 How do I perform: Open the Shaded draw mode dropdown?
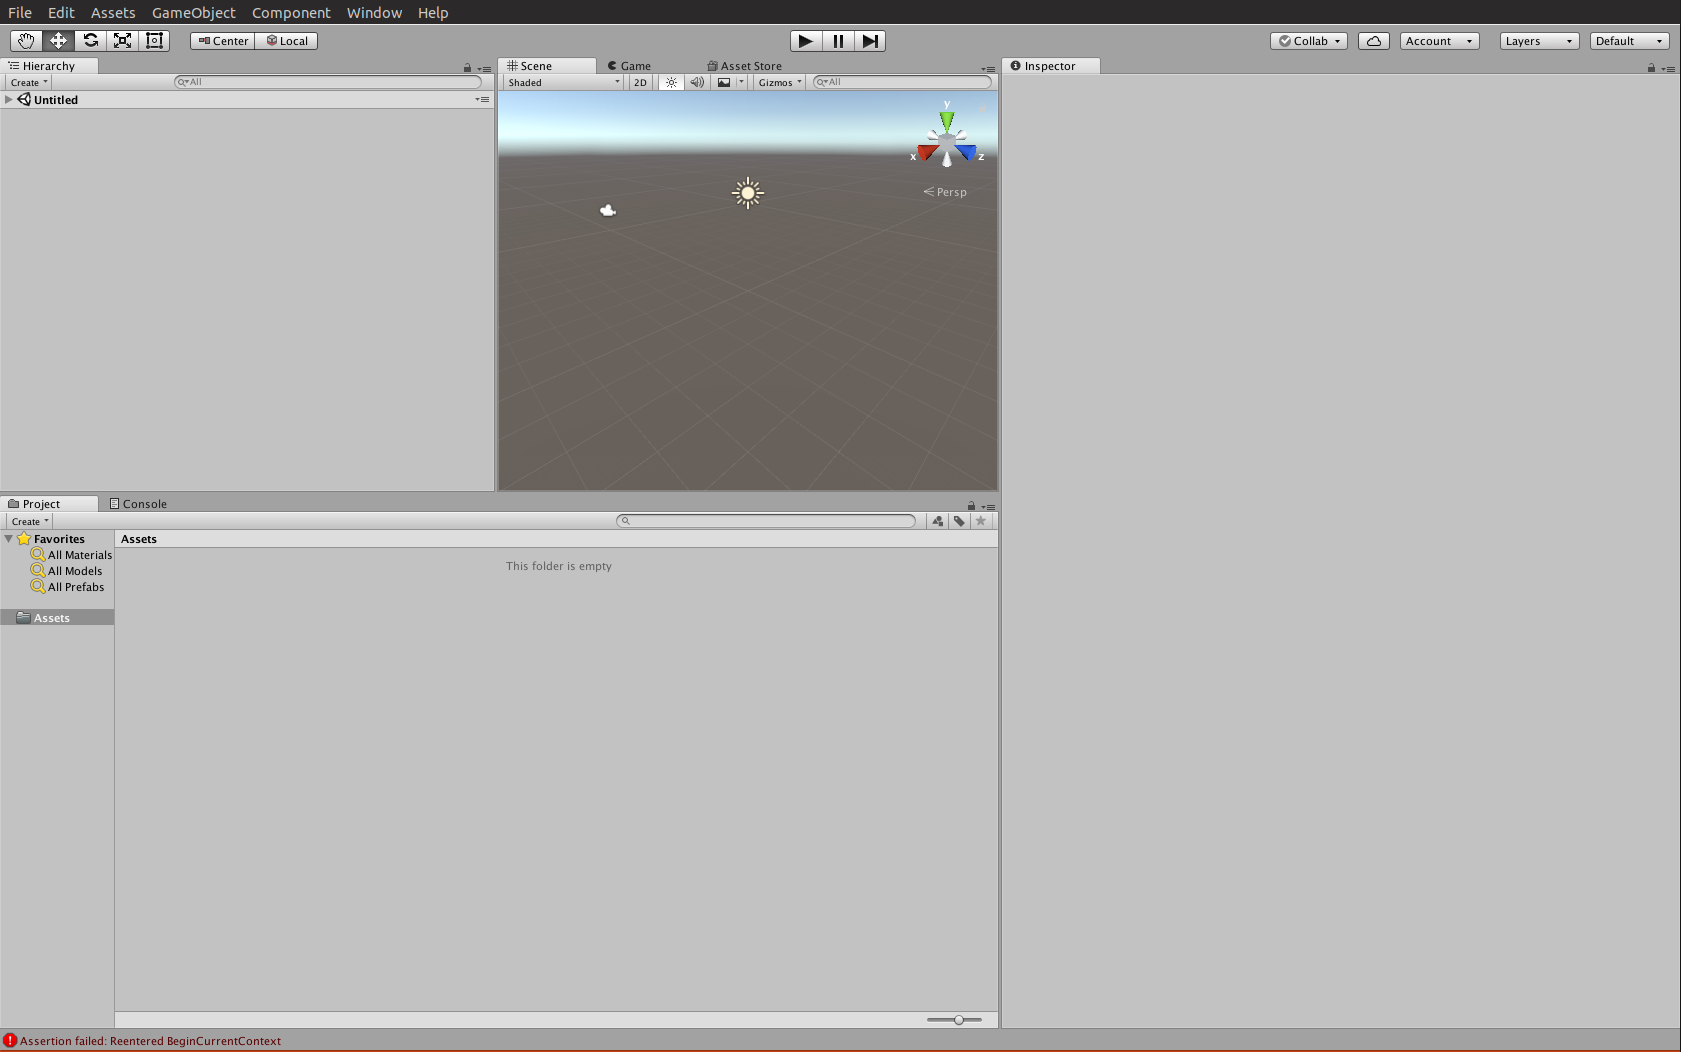point(562,82)
